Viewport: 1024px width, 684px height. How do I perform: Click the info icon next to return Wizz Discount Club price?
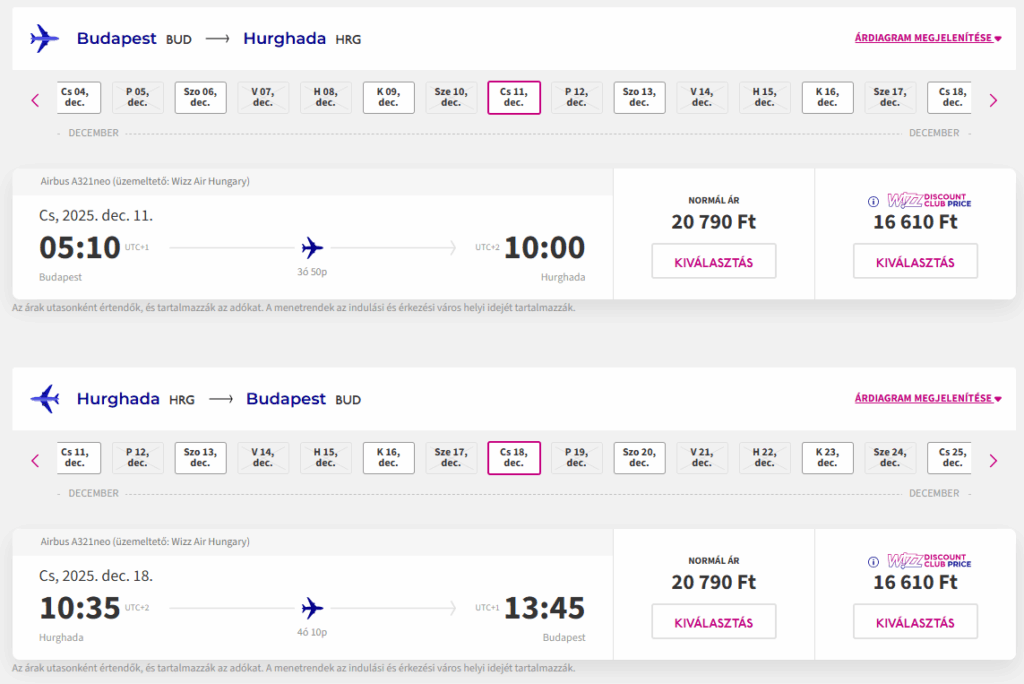coord(873,562)
